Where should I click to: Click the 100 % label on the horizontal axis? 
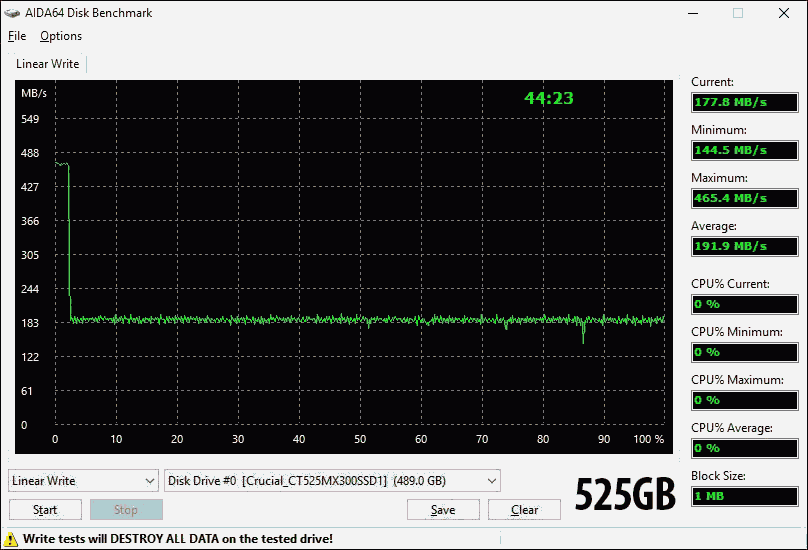[x=648, y=439]
